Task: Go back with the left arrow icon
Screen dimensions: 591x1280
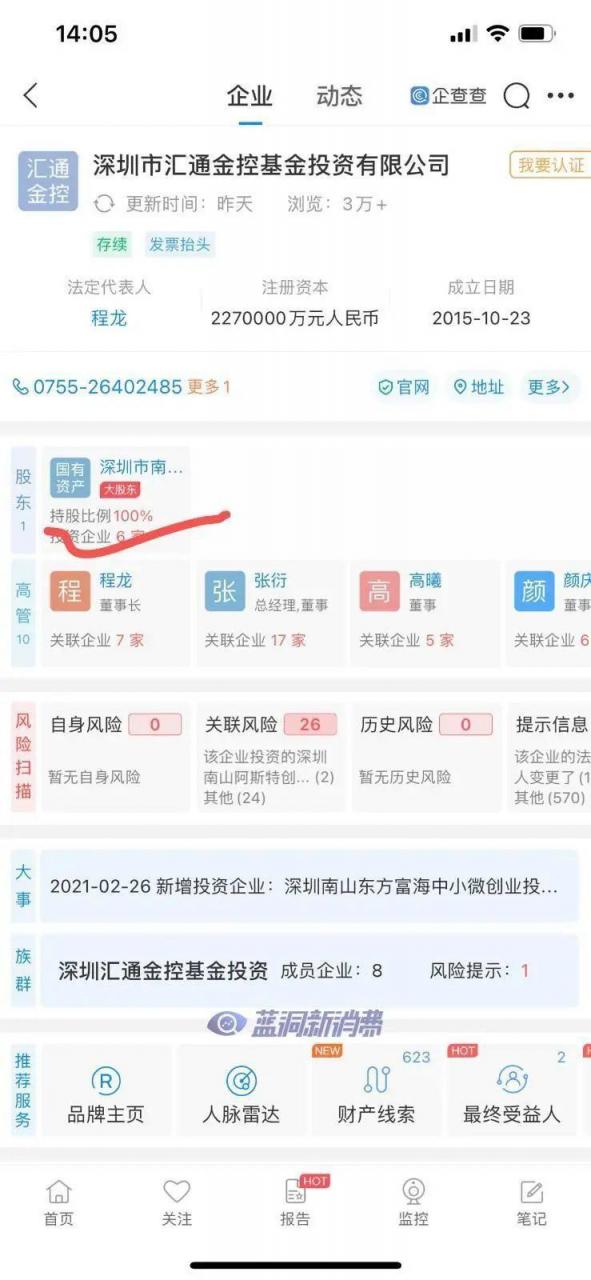Action: pyautogui.click(x=30, y=95)
